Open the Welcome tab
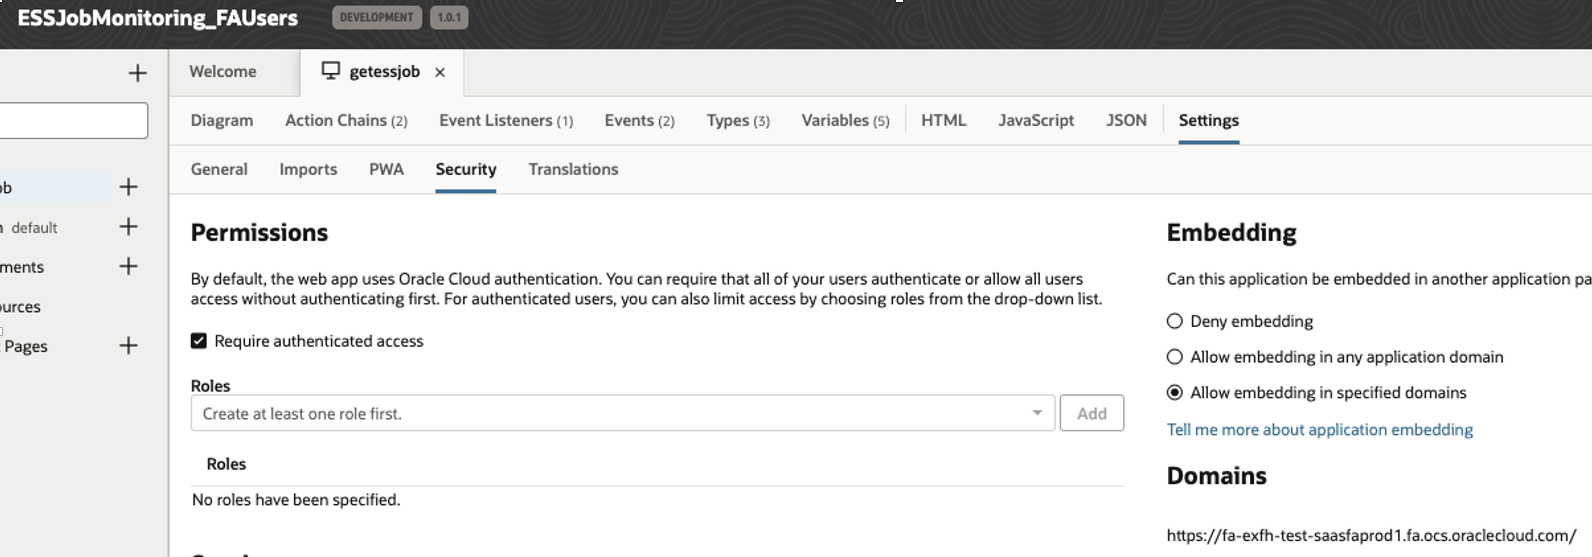This screenshot has height=557, width=1592. pyautogui.click(x=223, y=72)
